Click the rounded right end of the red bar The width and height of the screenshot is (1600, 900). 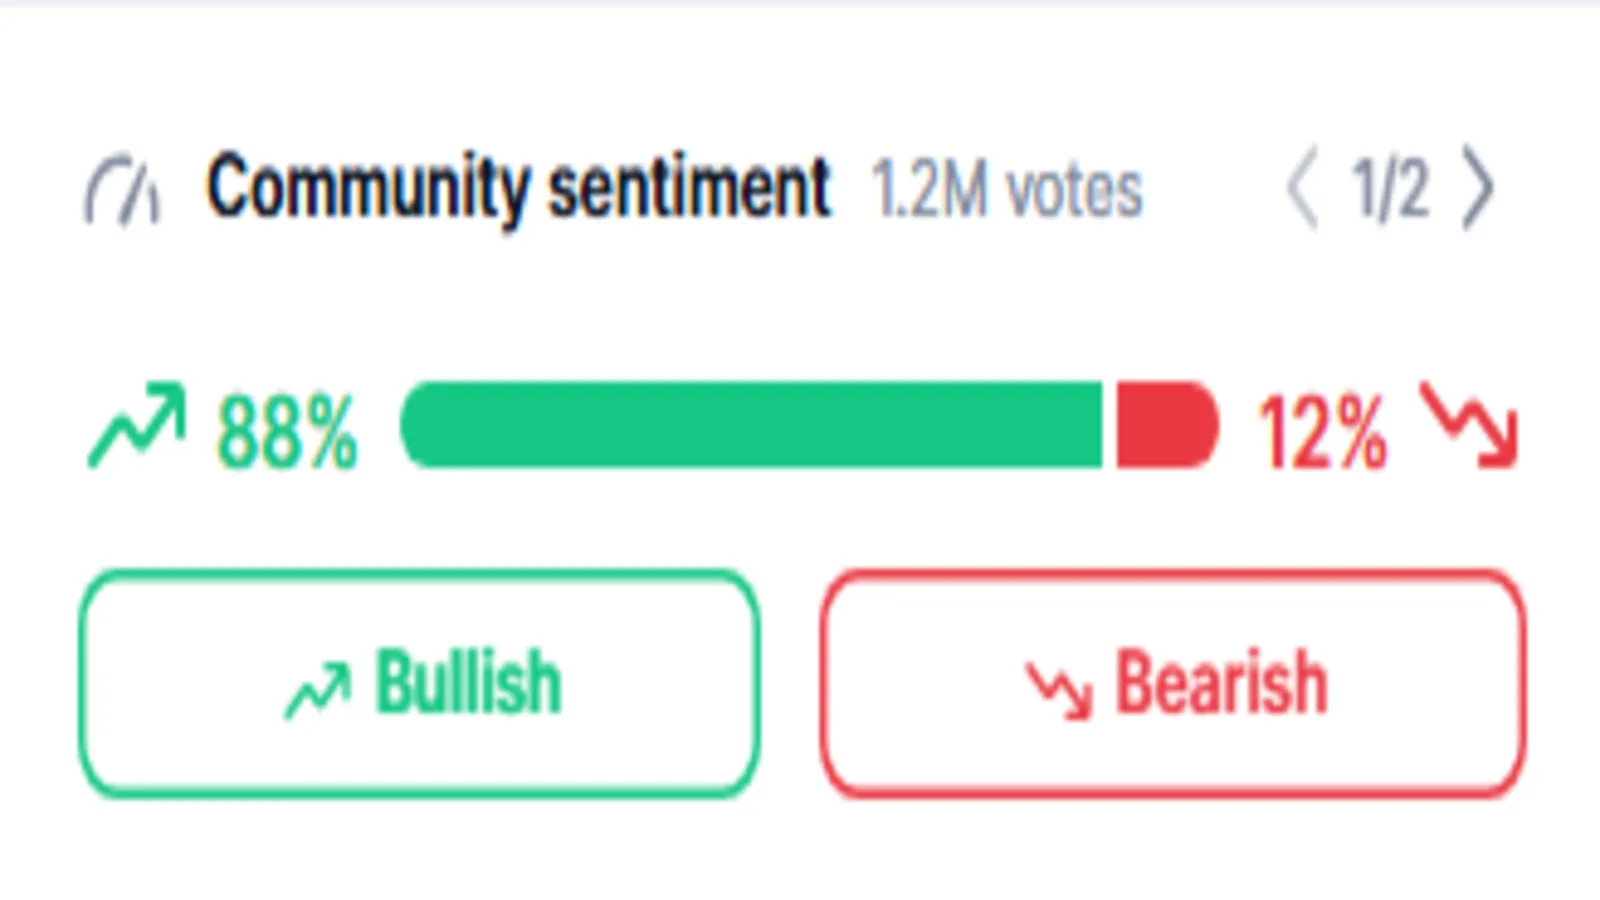click(x=1198, y=424)
